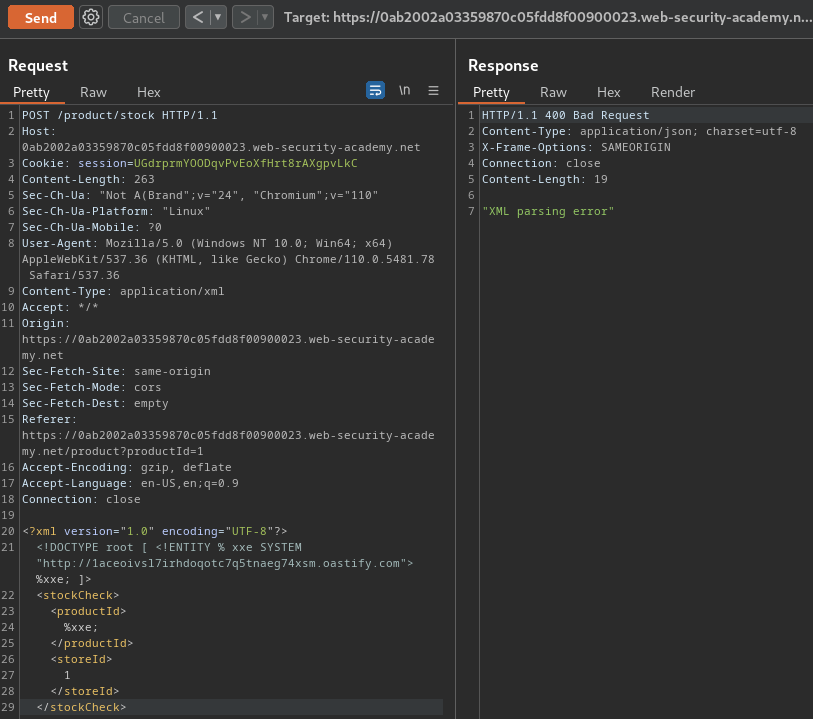813x719 pixels.
Task: Click the Sec-Fetch-Mode: cors header
Action: point(91,387)
